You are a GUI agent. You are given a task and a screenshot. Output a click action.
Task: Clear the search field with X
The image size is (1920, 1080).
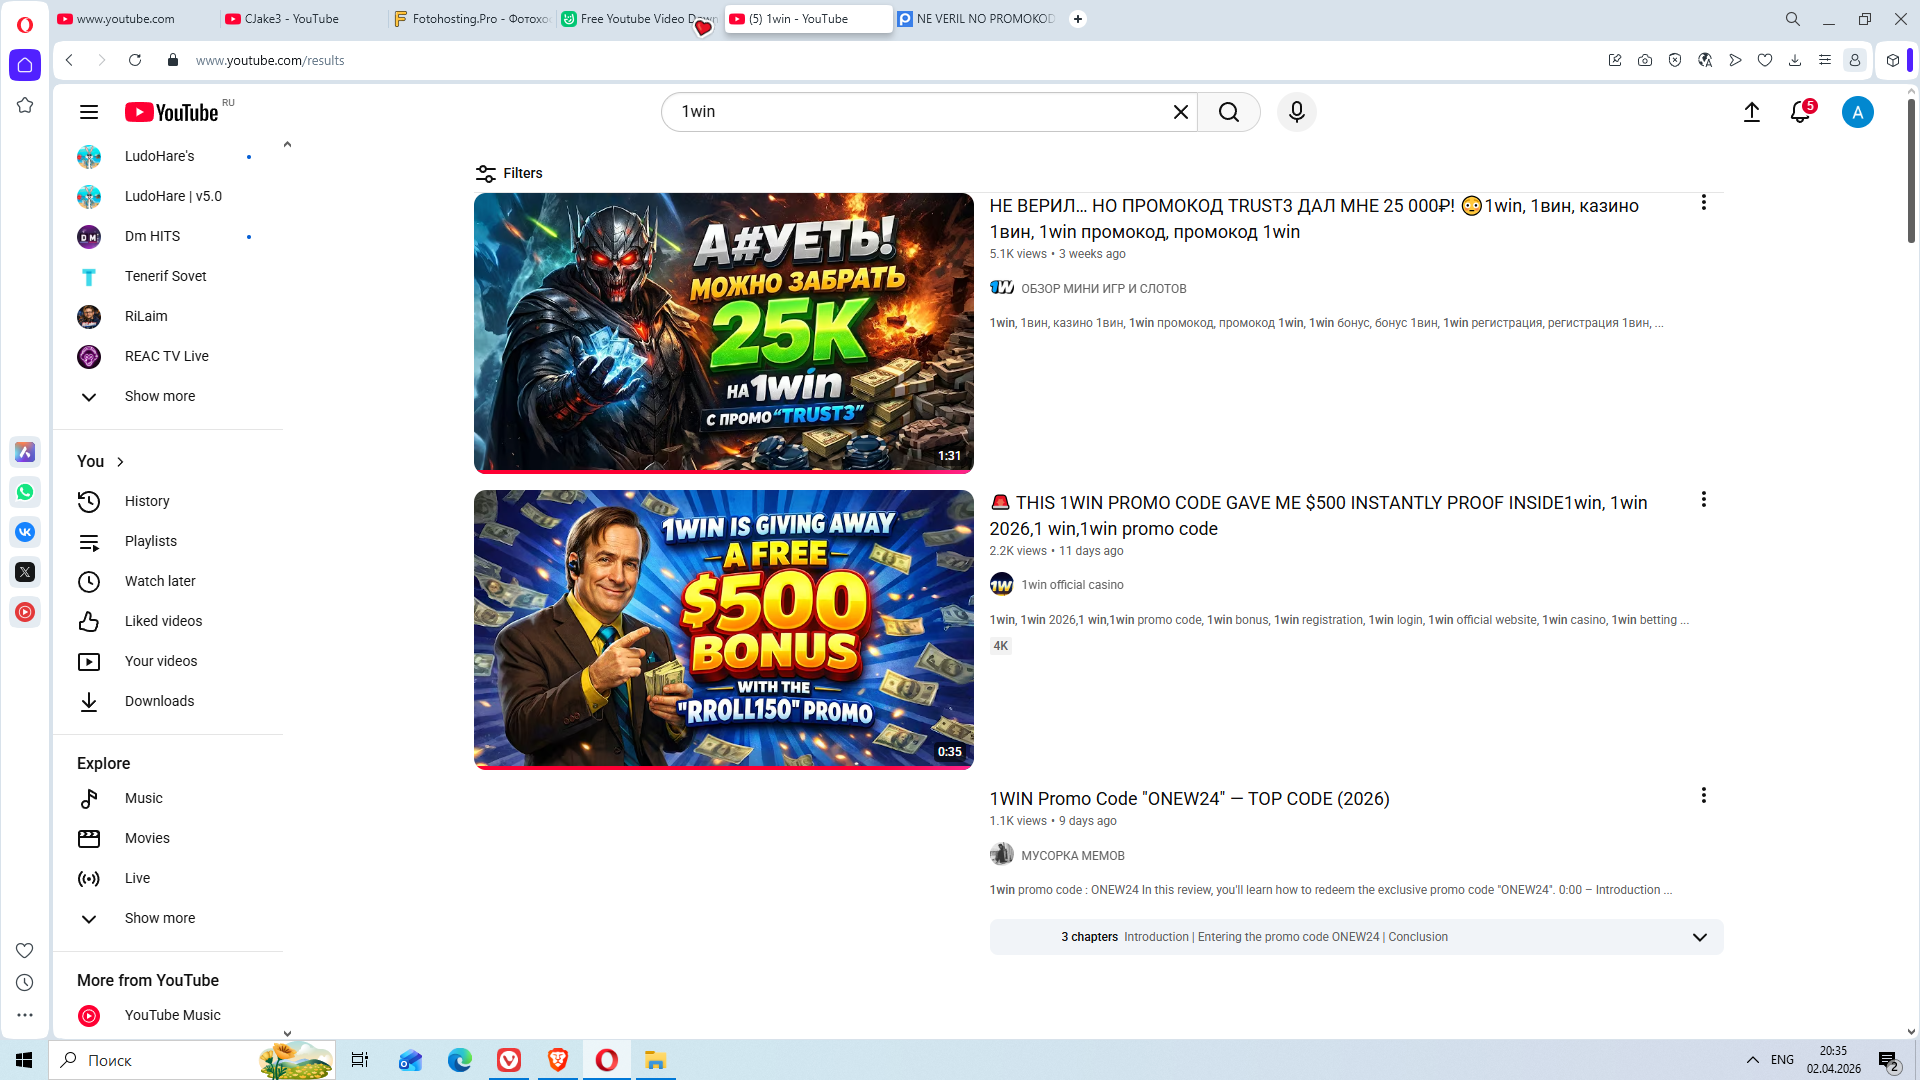(x=1180, y=112)
